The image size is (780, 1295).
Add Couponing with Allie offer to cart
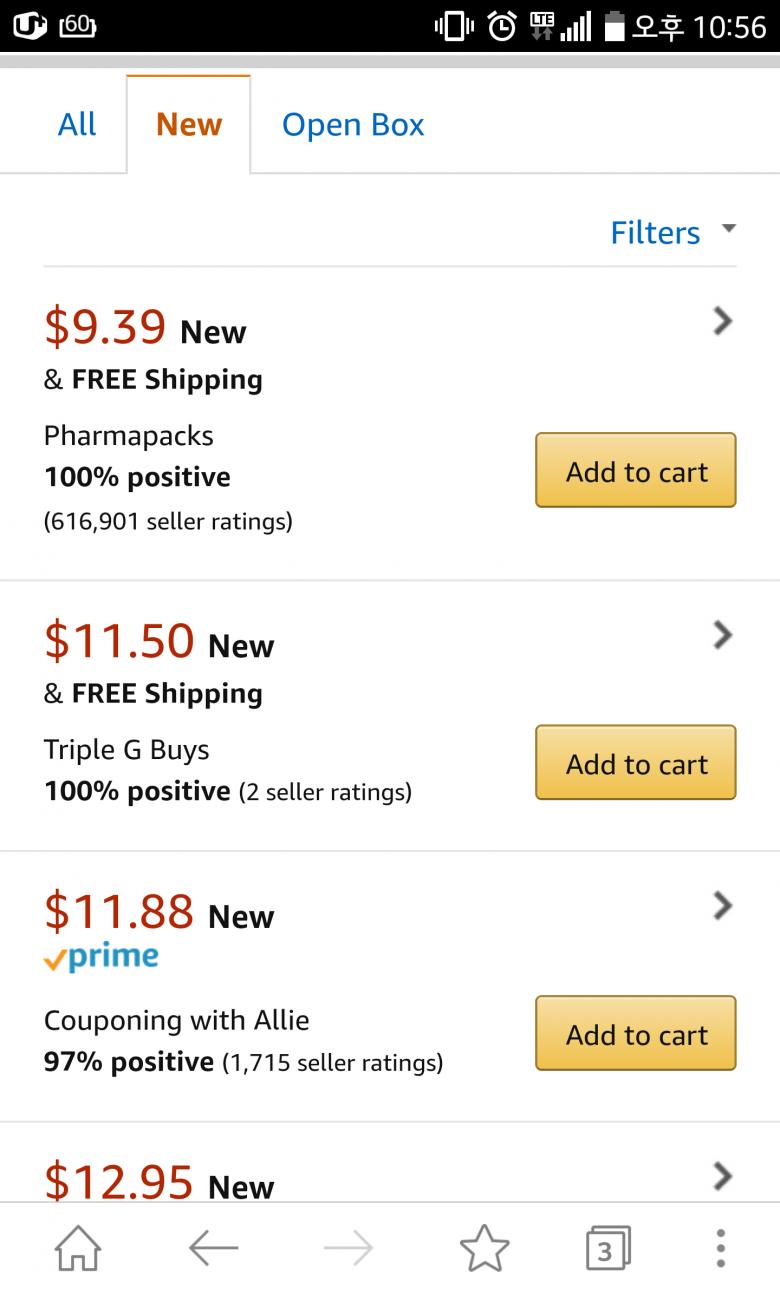click(x=636, y=1034)
